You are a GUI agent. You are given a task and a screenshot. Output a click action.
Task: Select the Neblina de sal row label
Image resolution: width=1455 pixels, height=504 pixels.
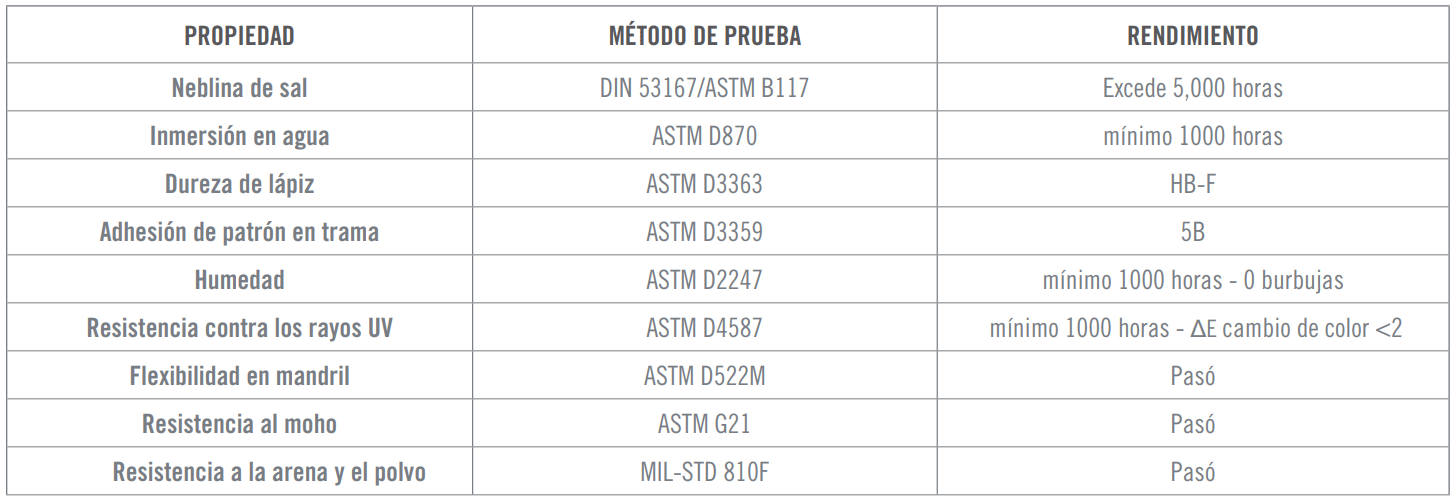(x=239, y=88)
